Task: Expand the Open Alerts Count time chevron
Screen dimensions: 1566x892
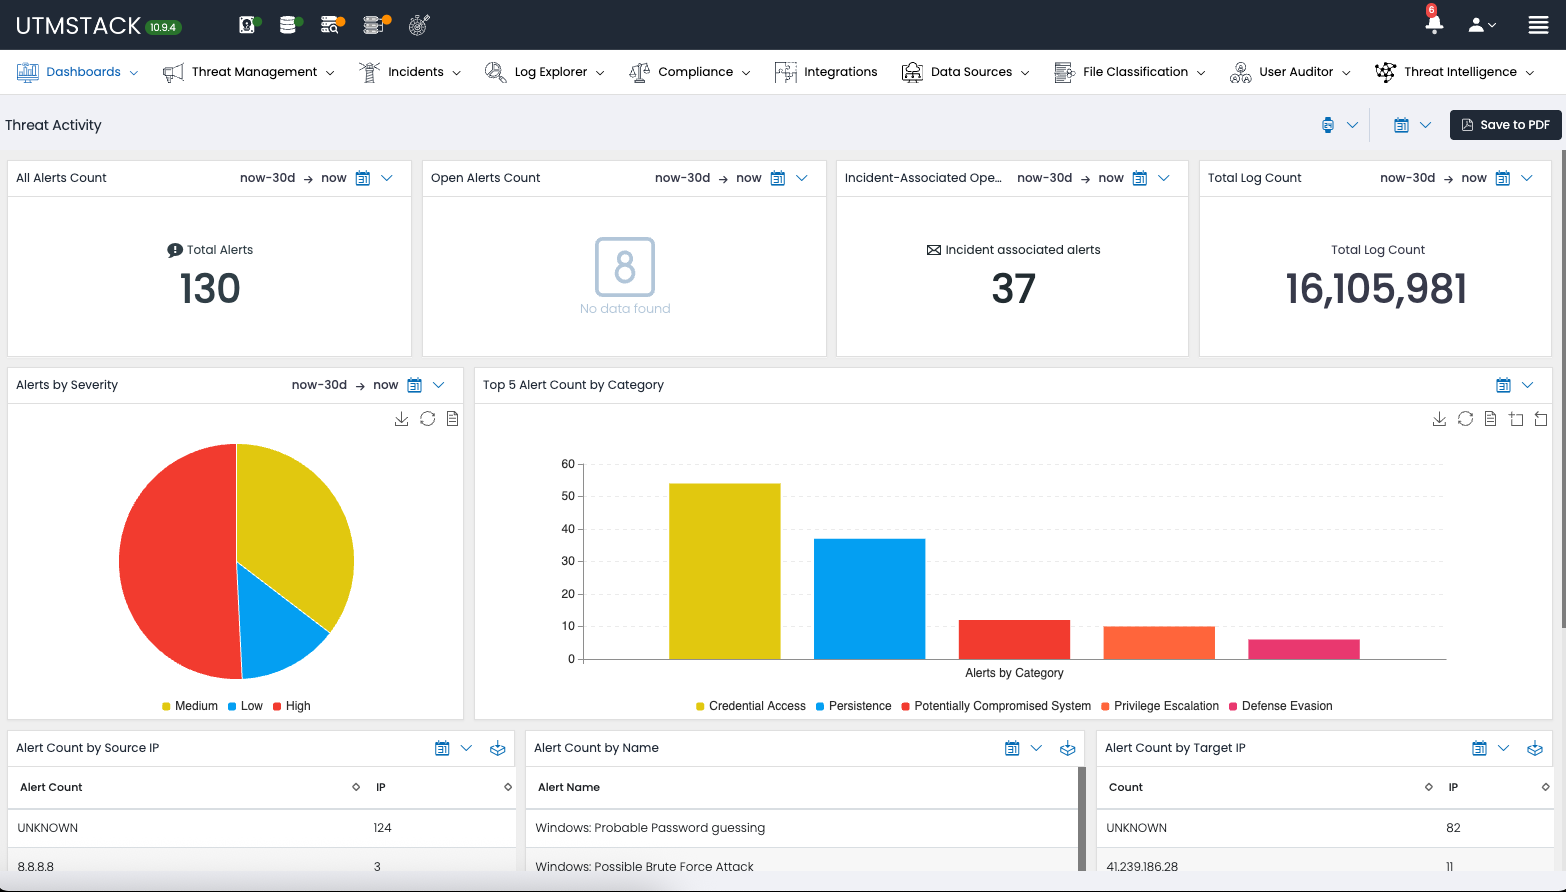Action: tap(802, 178)
